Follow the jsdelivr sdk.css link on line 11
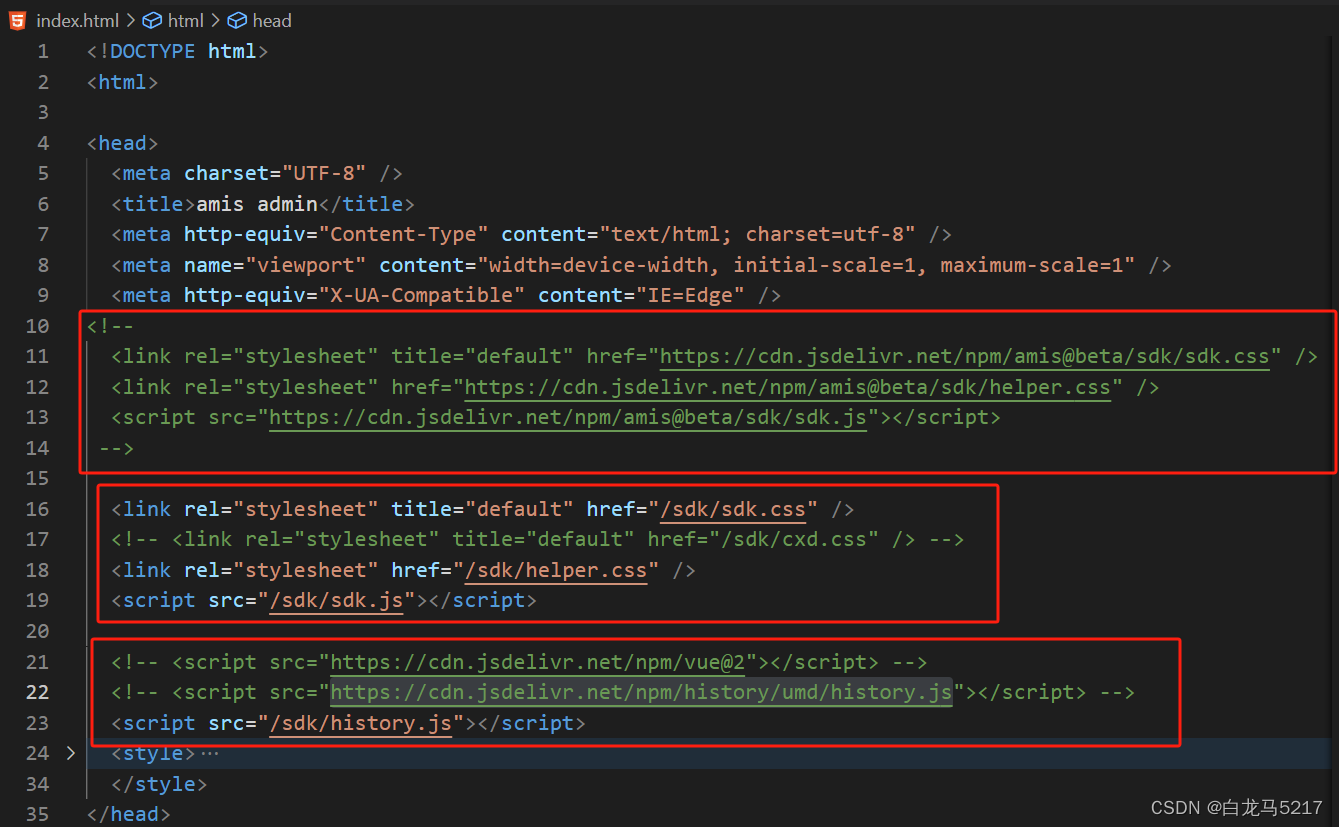 (x=965, y=356)
